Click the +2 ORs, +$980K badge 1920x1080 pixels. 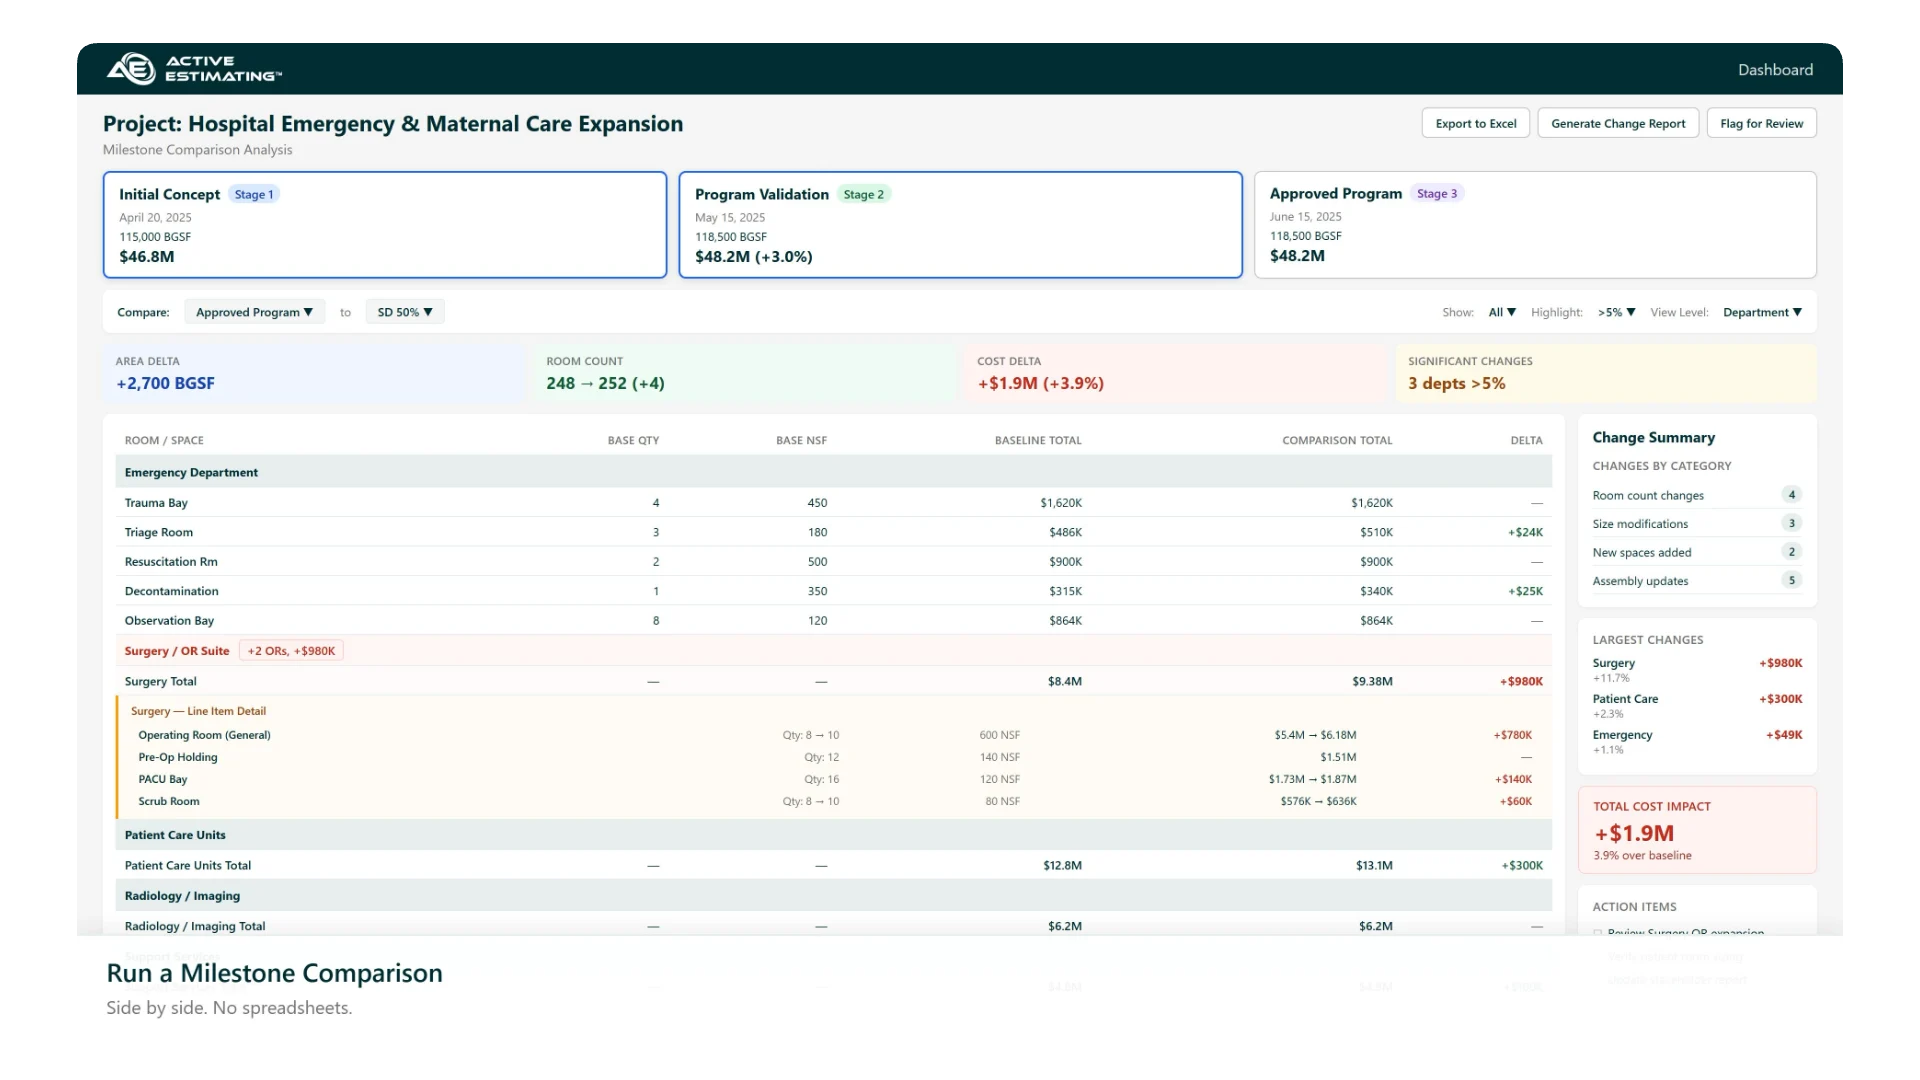tap(292, 651)
